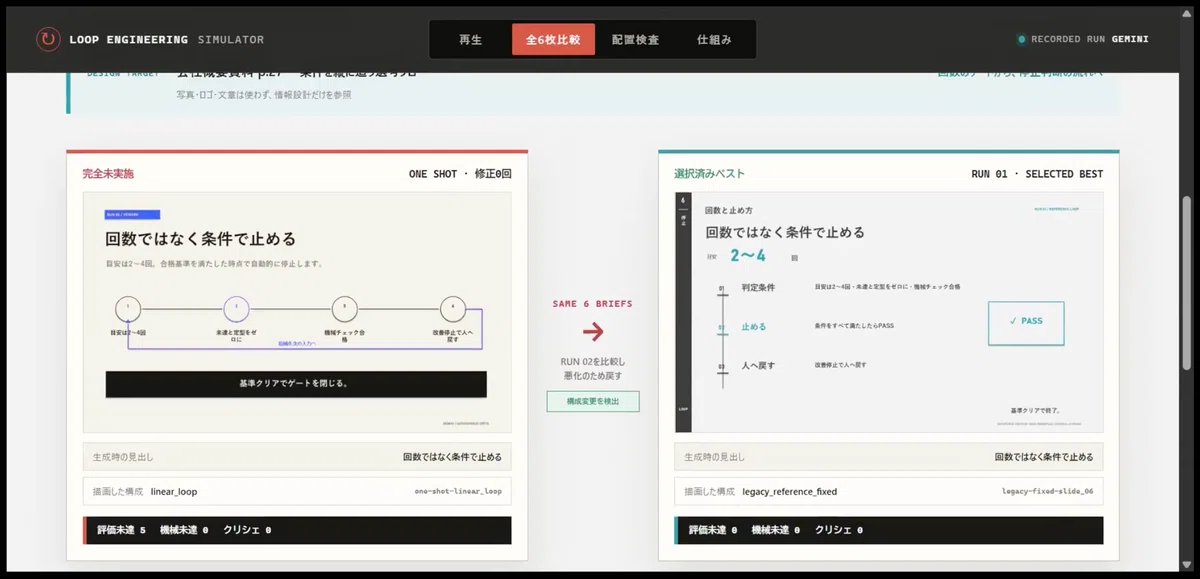Click the 完全未実施 card heading
1200x579 pixels.
point(108,173)
